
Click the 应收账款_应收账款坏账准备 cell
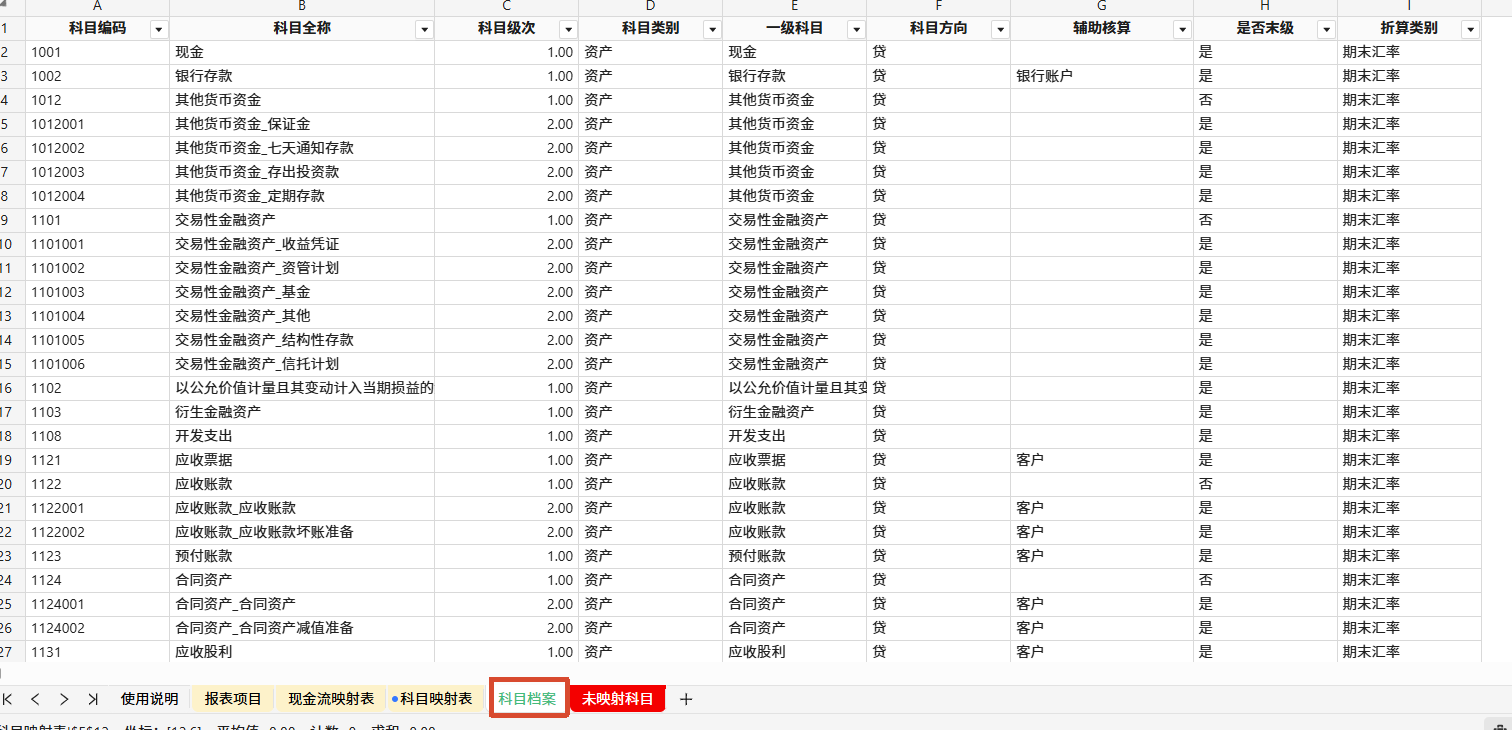pos(302,532)
